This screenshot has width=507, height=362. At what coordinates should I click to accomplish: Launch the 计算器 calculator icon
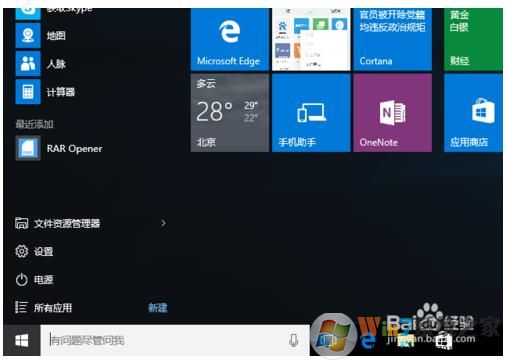click(x=28, y=92)
